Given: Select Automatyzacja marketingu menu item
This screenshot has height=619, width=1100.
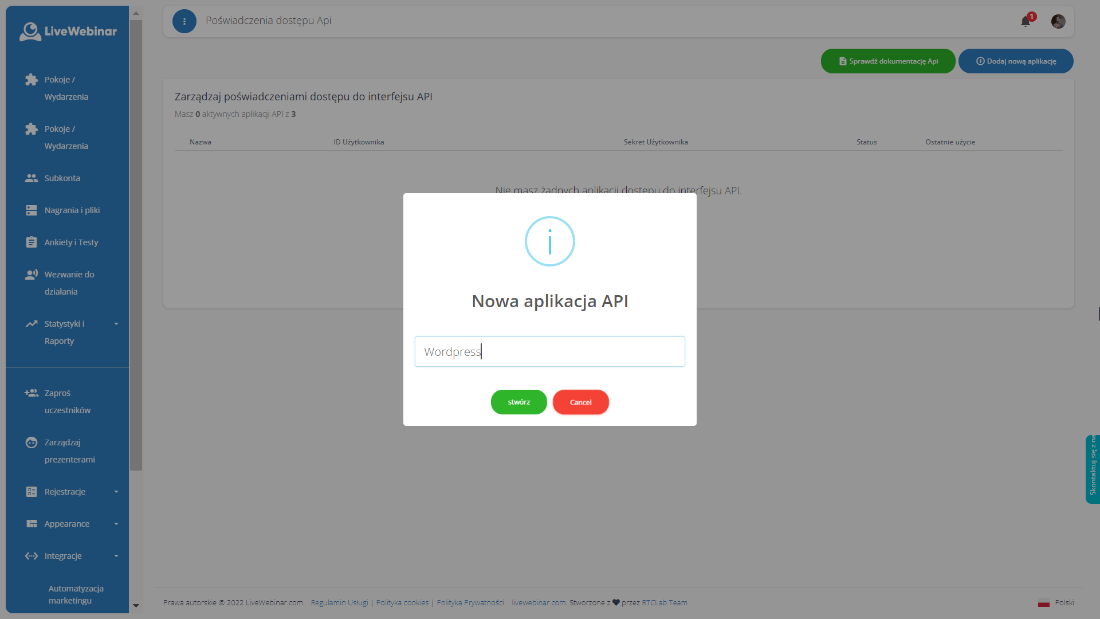Looking at the screenshot, I should [76, 594].
